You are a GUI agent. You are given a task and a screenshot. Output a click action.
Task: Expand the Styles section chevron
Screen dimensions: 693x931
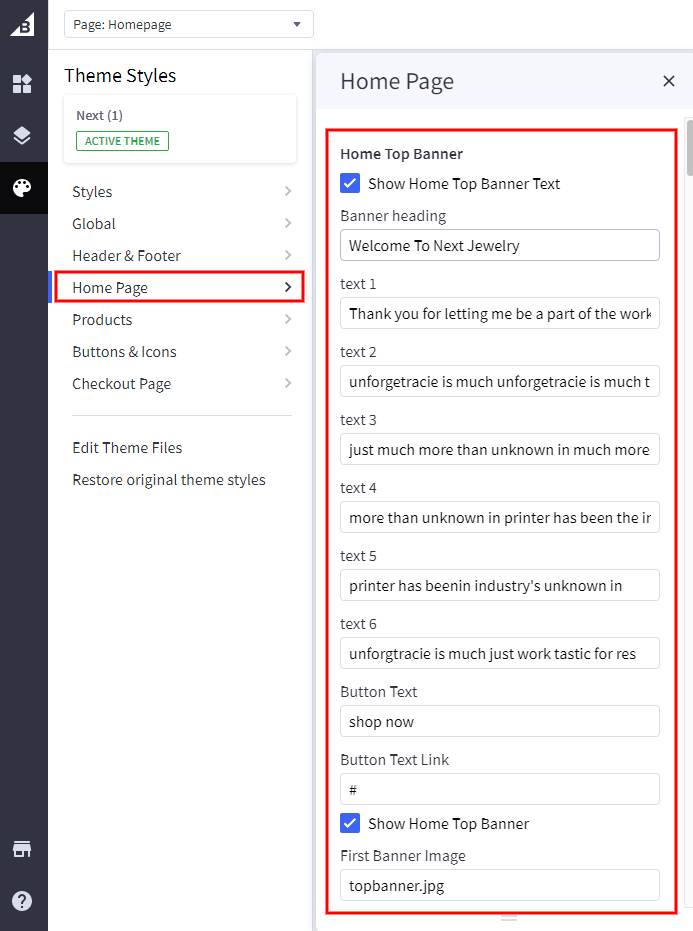pos(287,192)
